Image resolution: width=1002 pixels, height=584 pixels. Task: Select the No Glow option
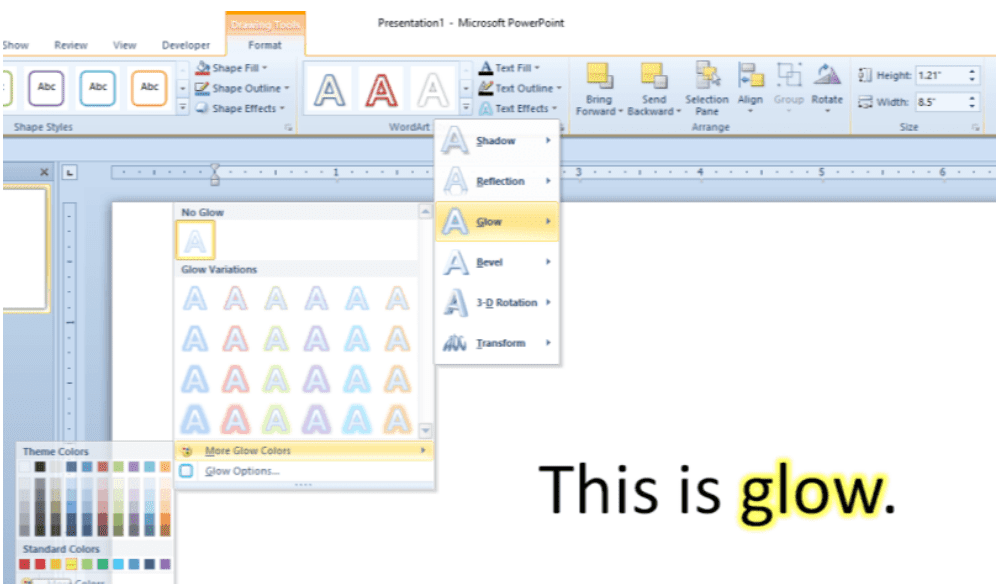(196, 240)
